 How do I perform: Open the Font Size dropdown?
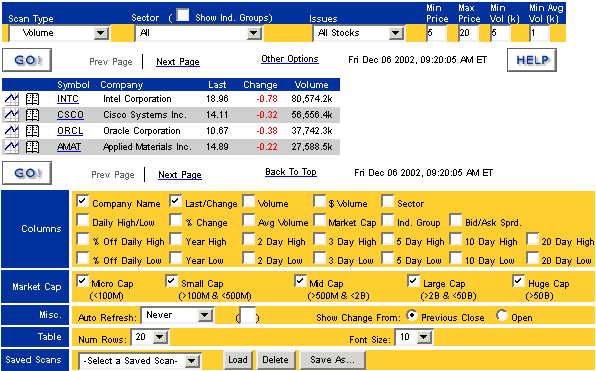pyautogui.click(x=414, y=337)
